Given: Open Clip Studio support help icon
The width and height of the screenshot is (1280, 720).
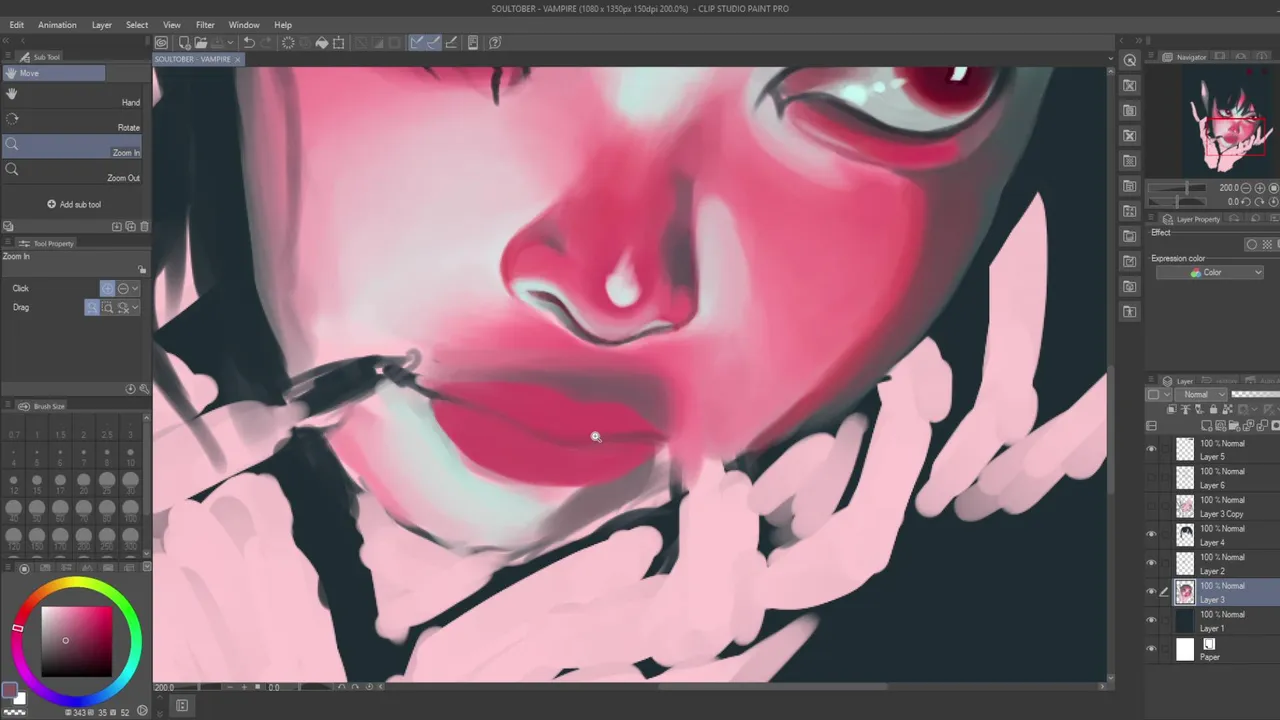Looking at the screenshot, I should pos(495,42).
